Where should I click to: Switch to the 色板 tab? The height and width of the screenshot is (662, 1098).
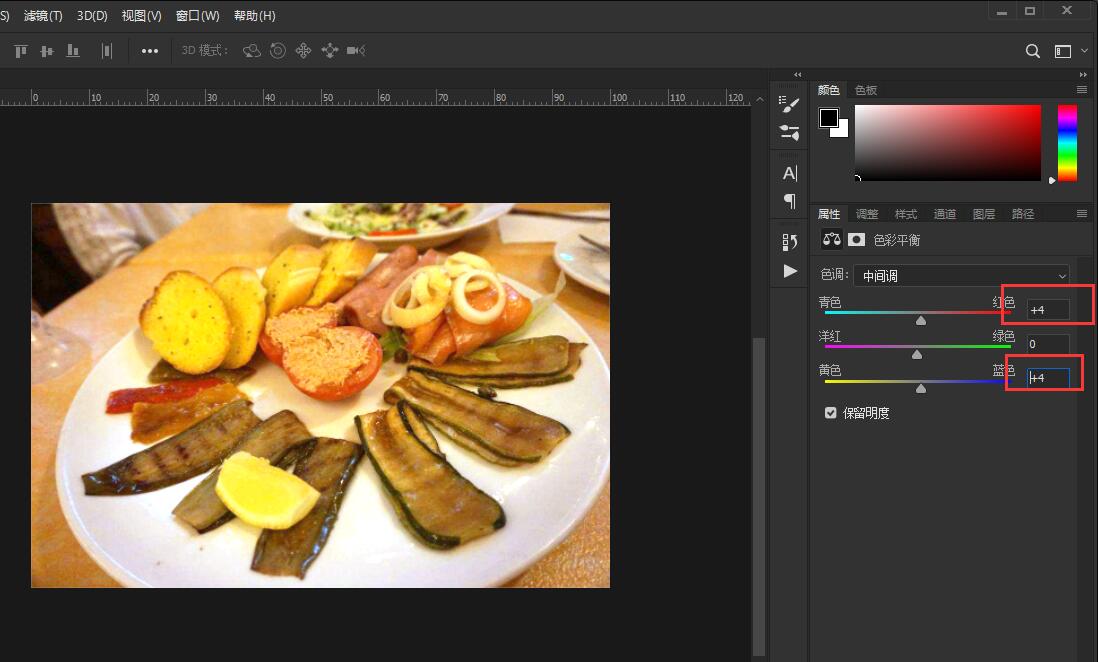click(x=866, y=90)
